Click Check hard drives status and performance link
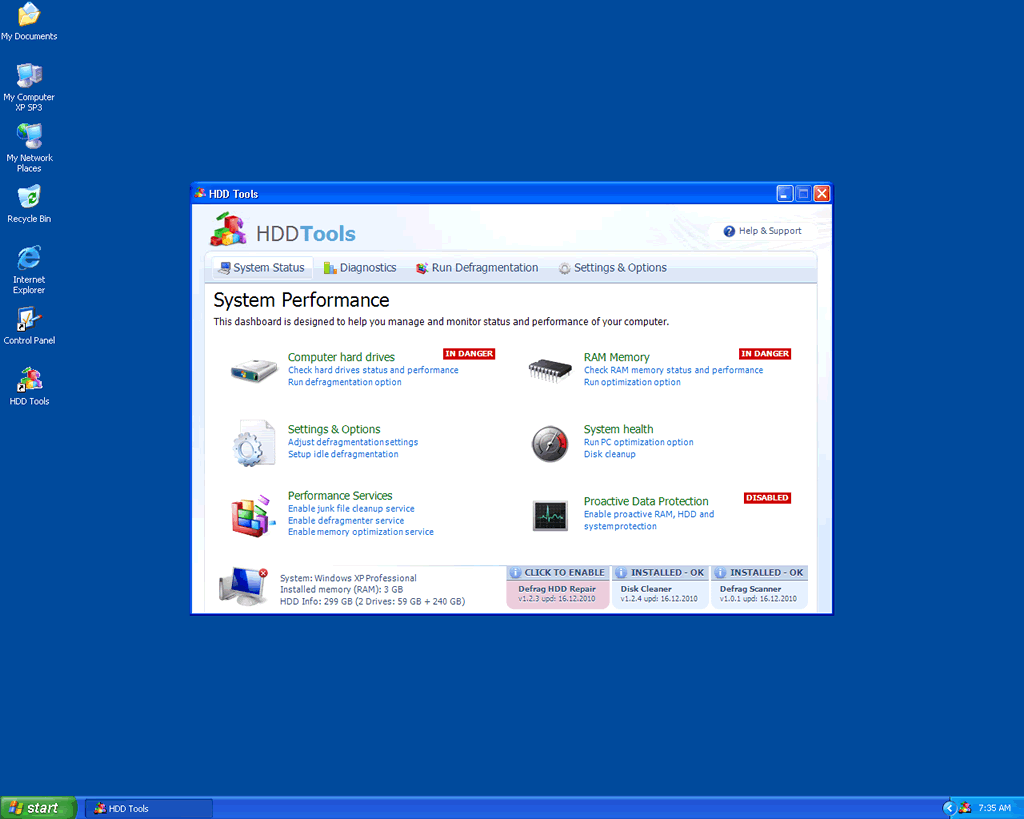 point(373,370)
